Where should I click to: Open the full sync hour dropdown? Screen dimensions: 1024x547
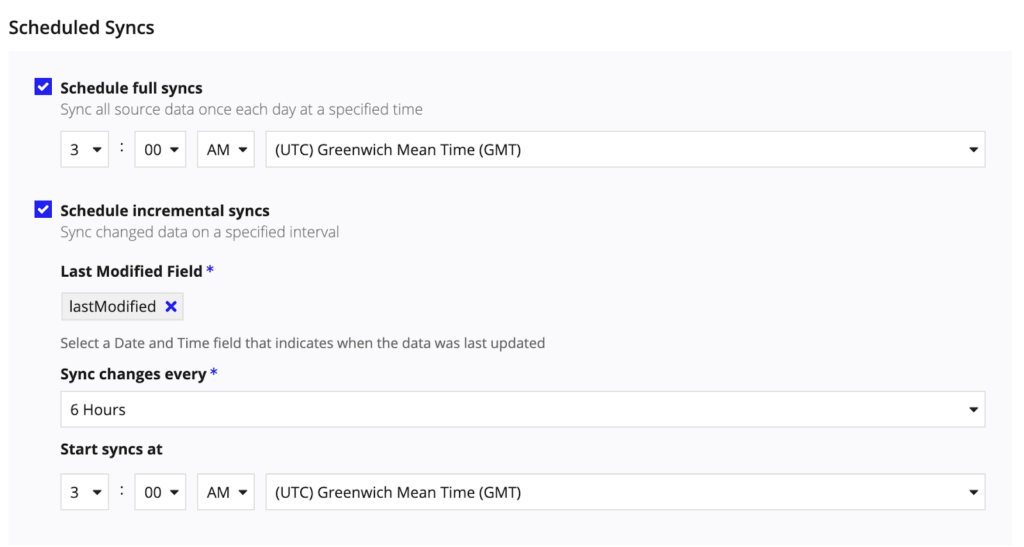point(85,150)
